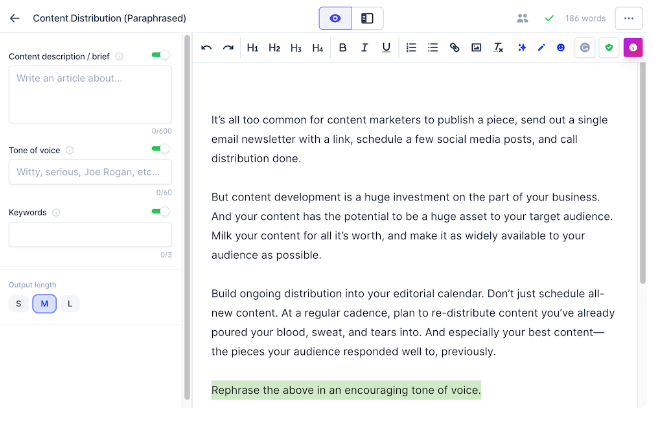The image size is (655, 423).
Task: Toggle the Content description / brief switch
Action: pos(160,56)
